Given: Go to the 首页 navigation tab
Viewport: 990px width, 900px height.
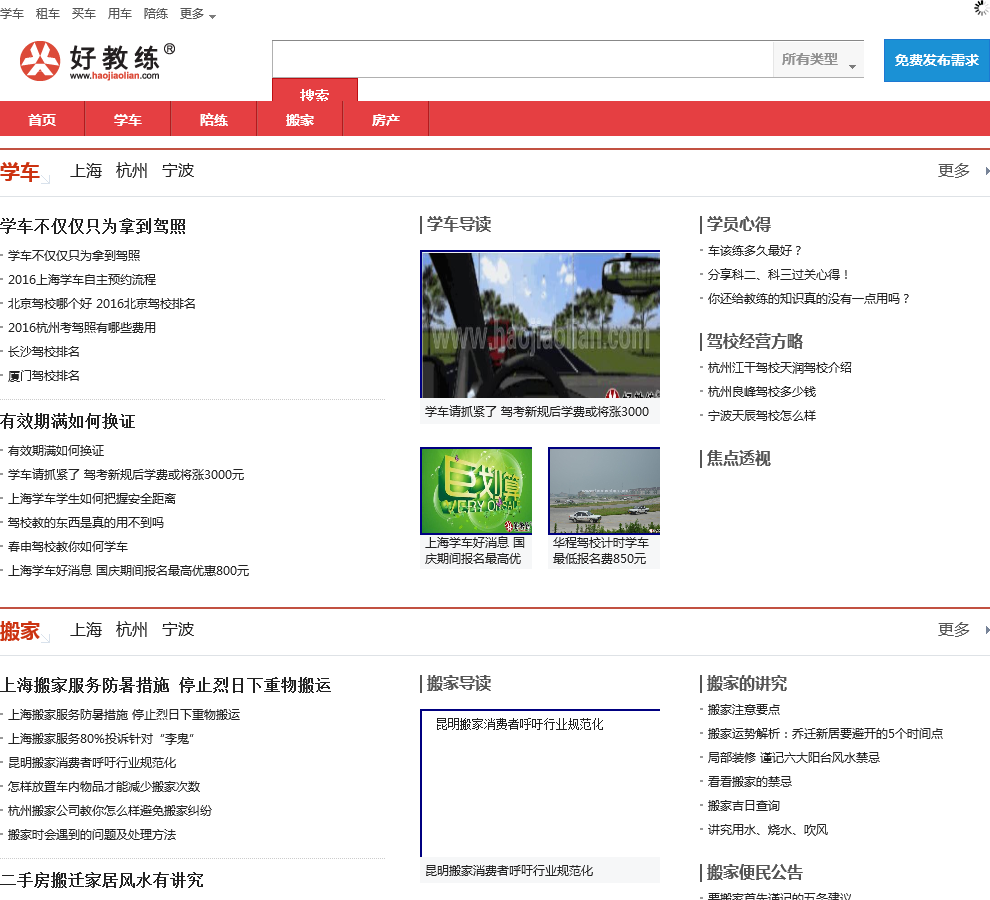Looking at the screenshot, I should (42, 119).
